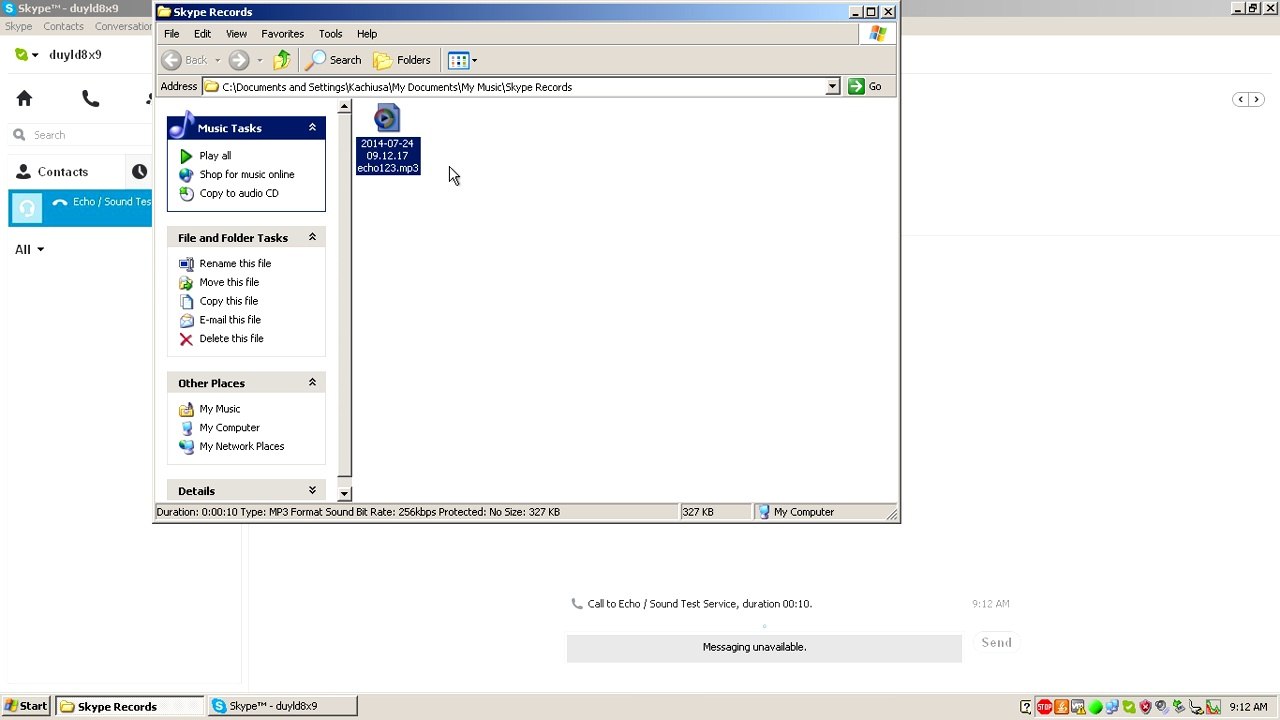
Task: Click Copy to audio CD link
Action: point(239,193)
